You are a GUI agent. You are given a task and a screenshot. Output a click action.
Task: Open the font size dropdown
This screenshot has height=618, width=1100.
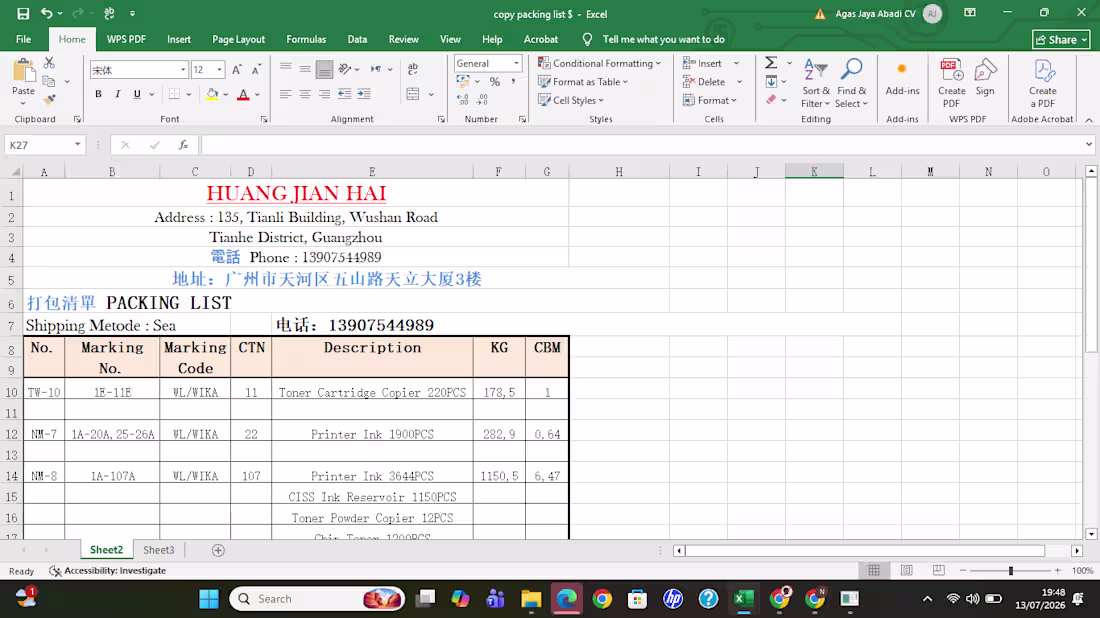click(220, 69)
